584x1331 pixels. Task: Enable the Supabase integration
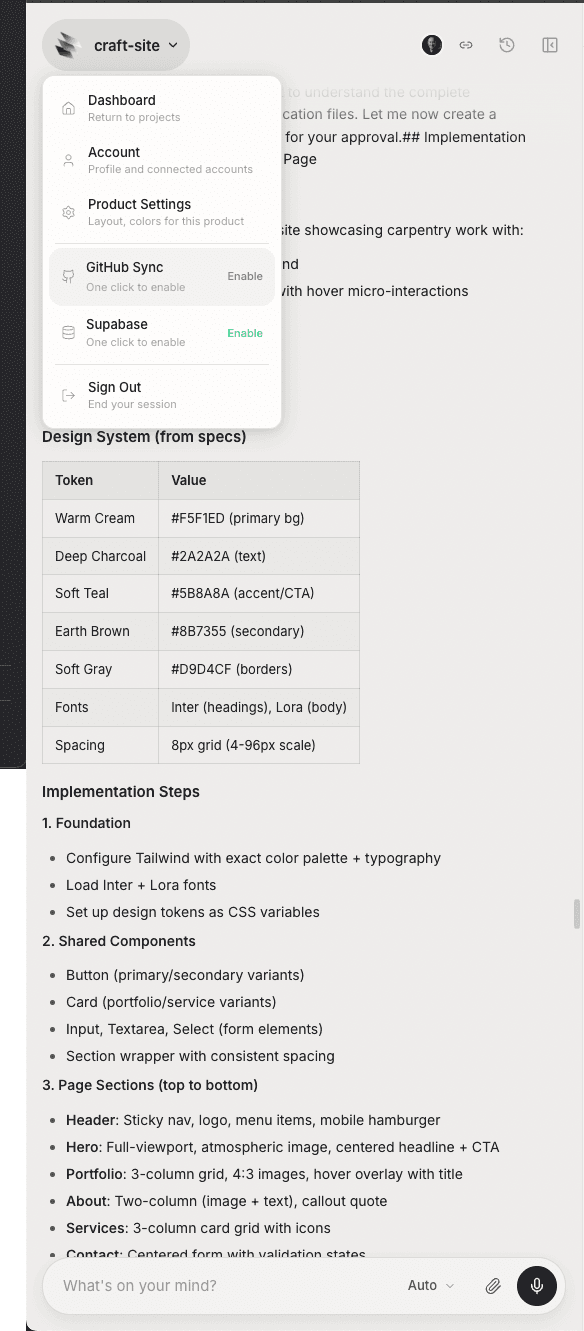point(245,333)
